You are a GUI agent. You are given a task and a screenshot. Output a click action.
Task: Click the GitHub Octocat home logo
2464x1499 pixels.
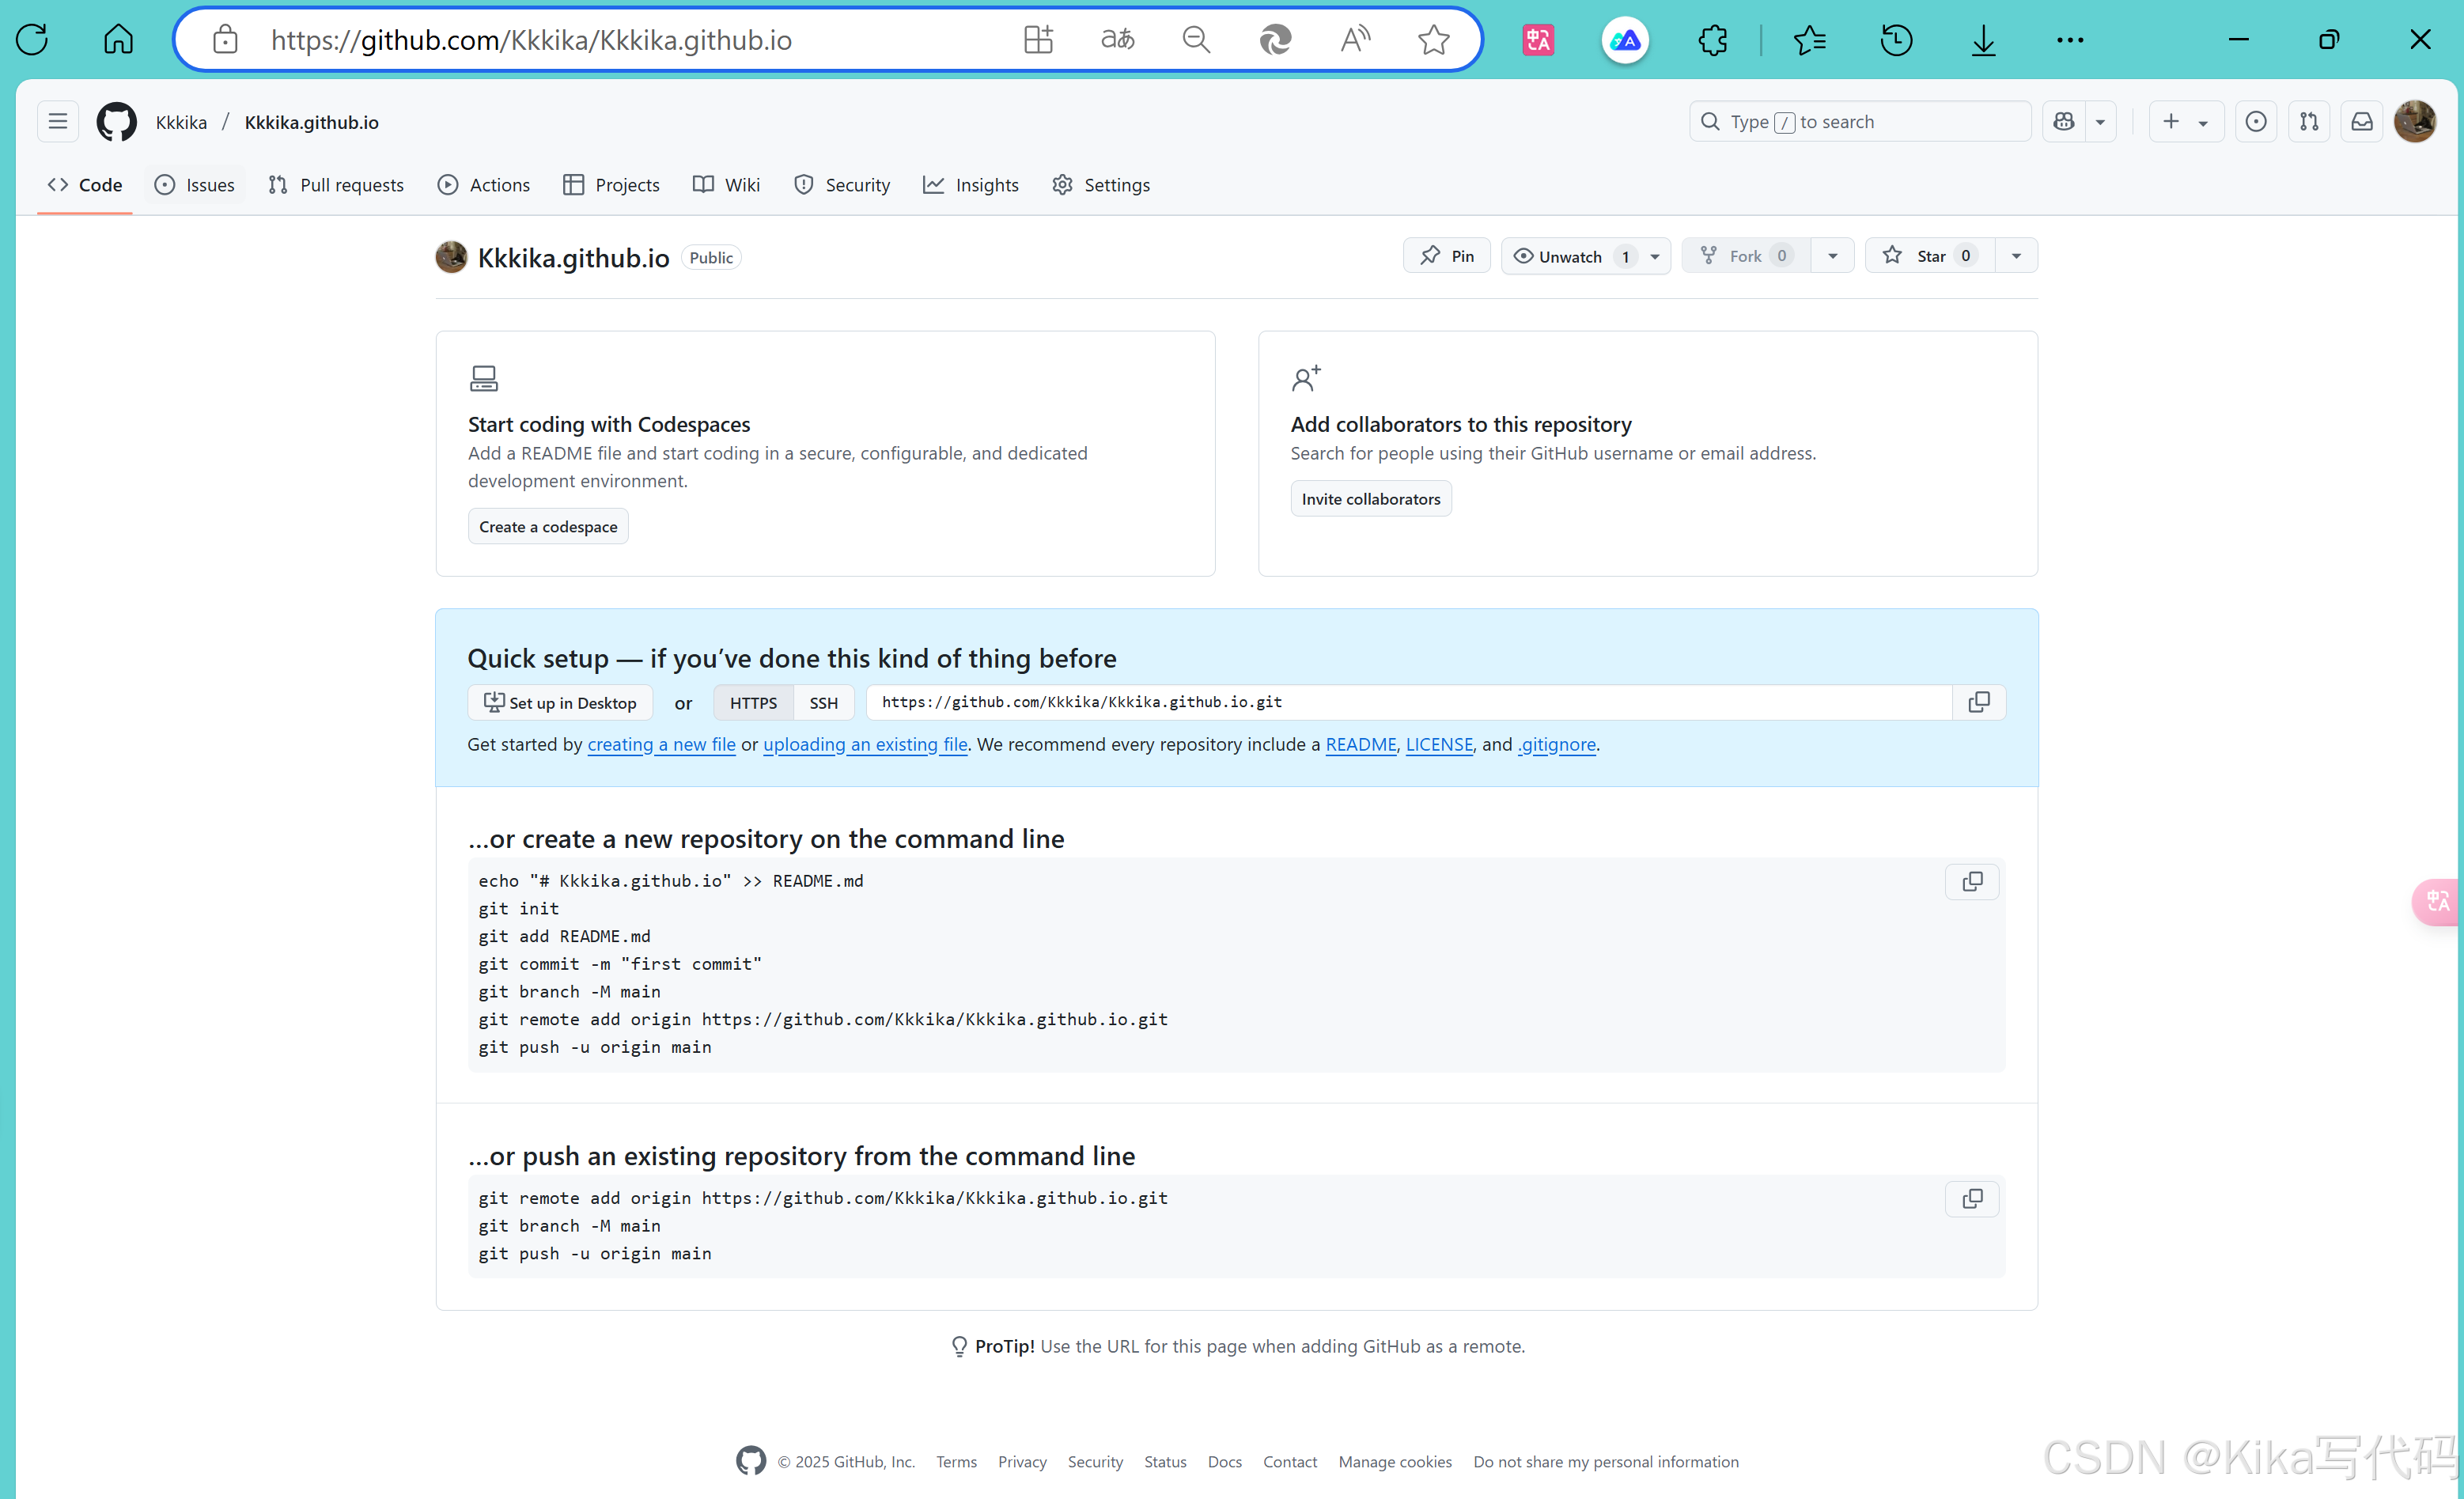pos(116,122)
